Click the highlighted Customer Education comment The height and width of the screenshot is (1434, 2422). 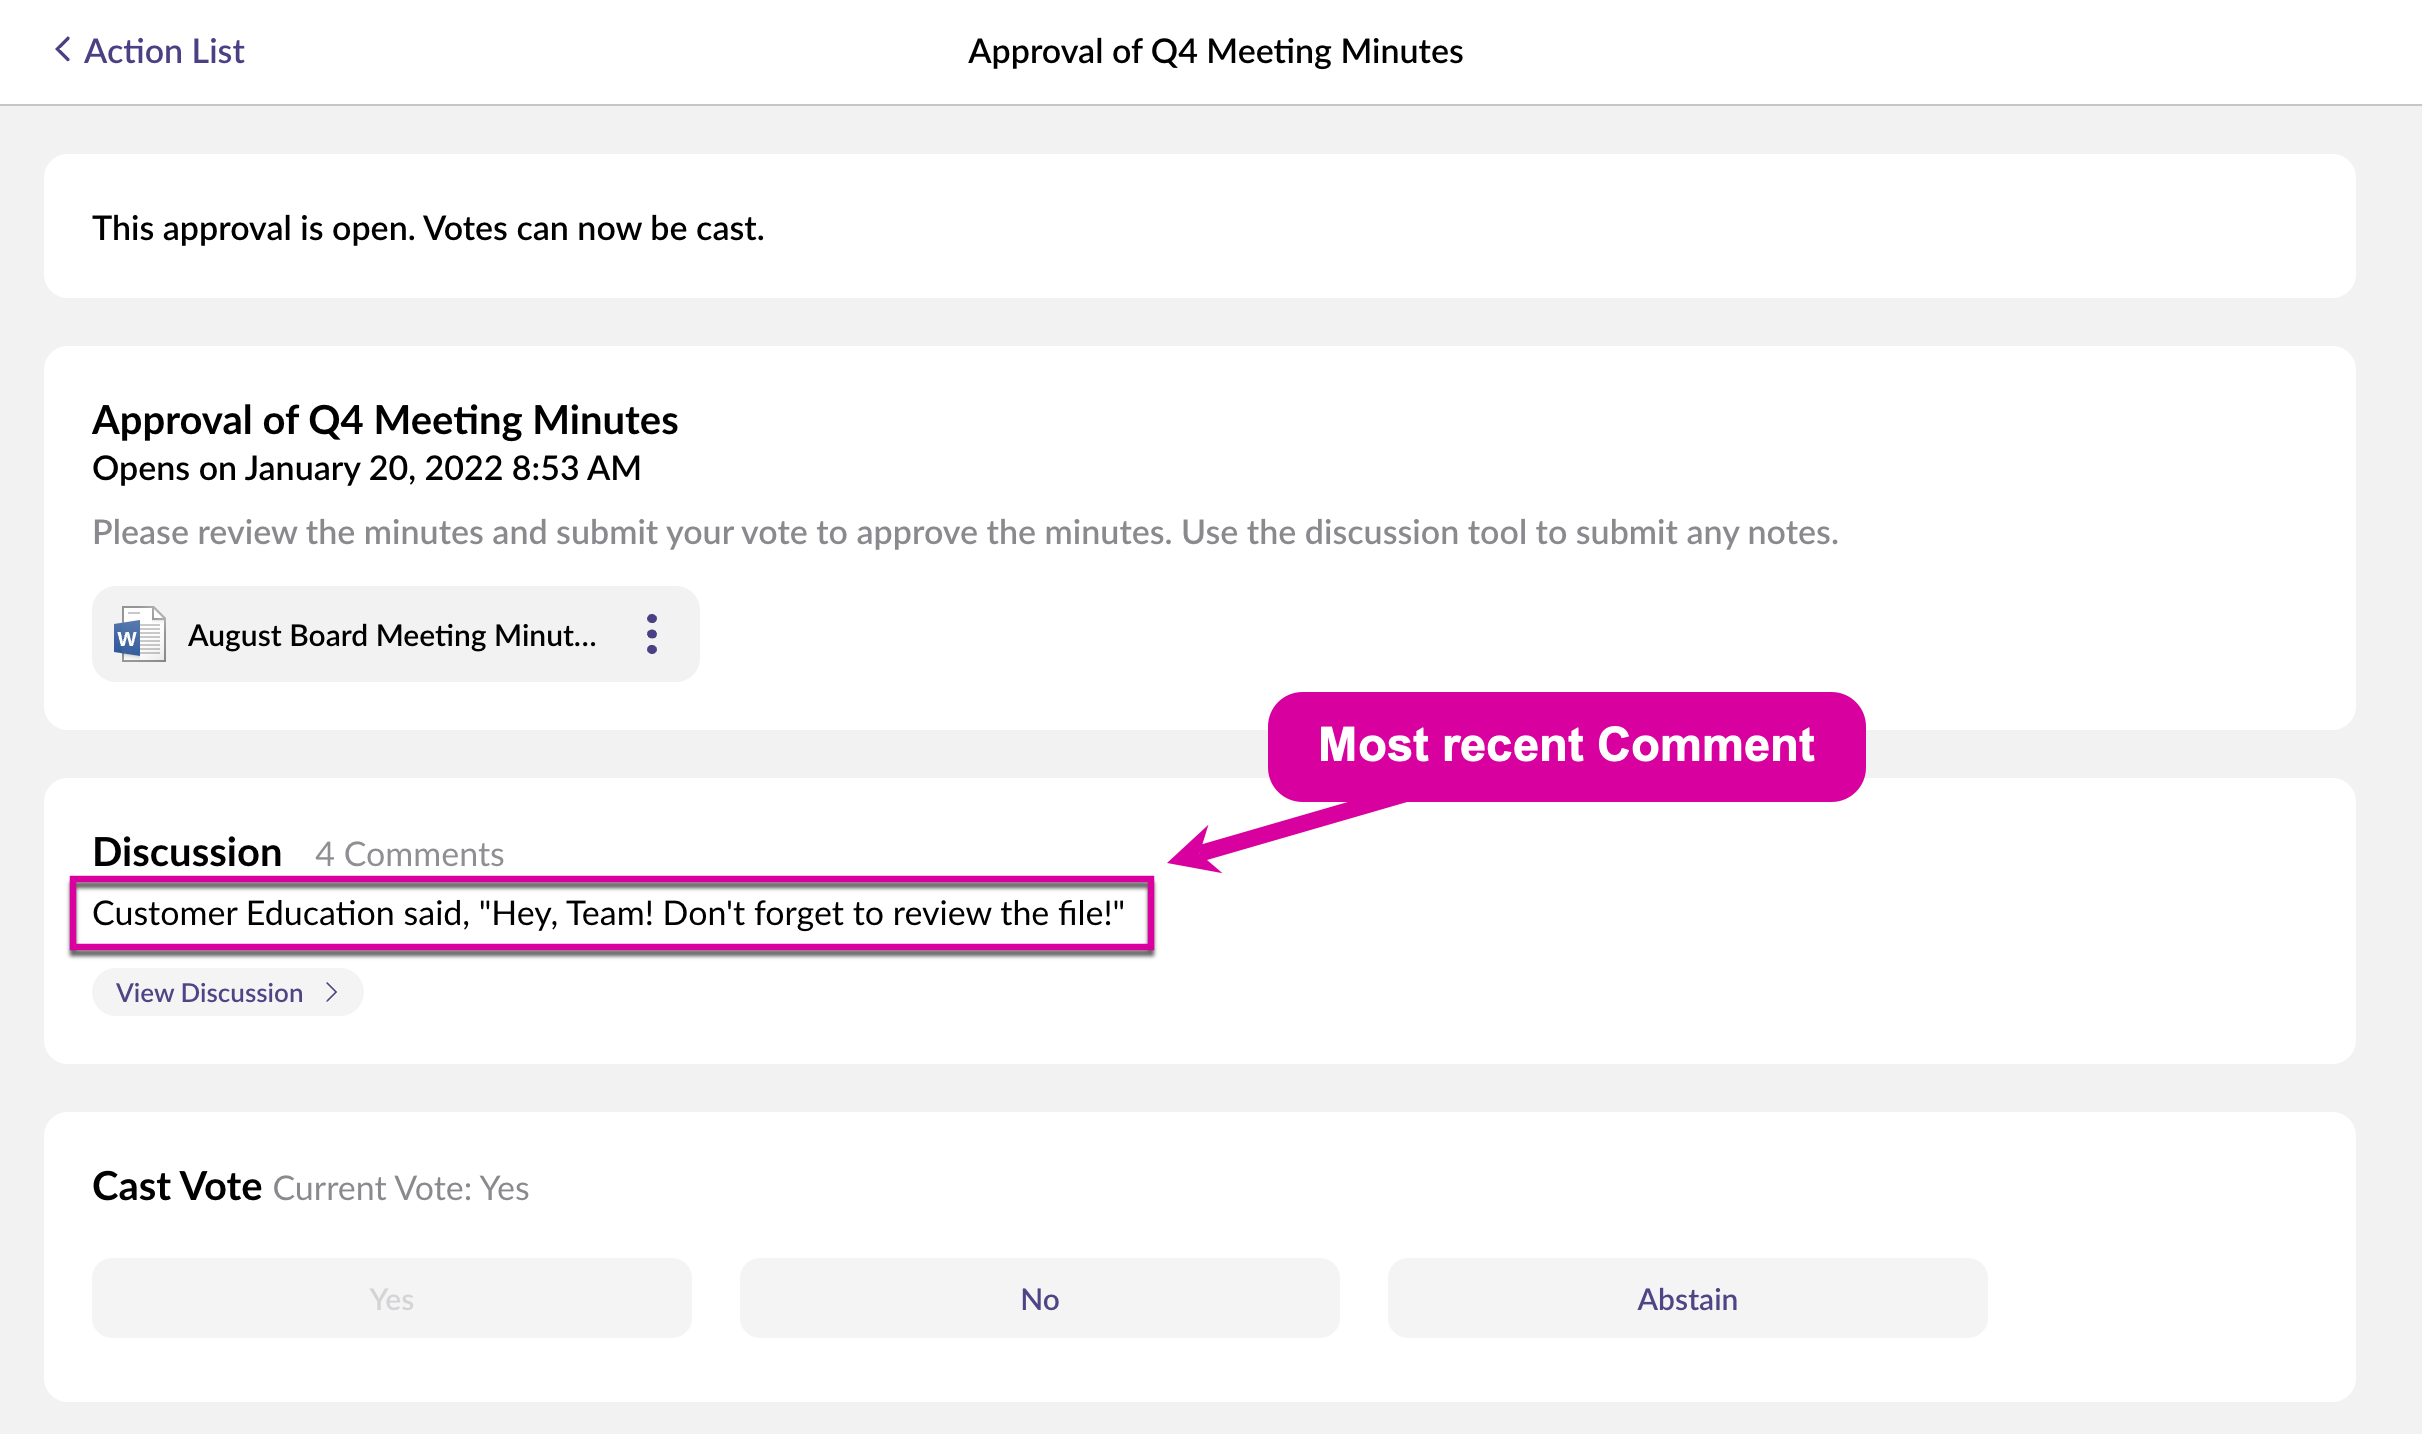[x=608, y=913]
